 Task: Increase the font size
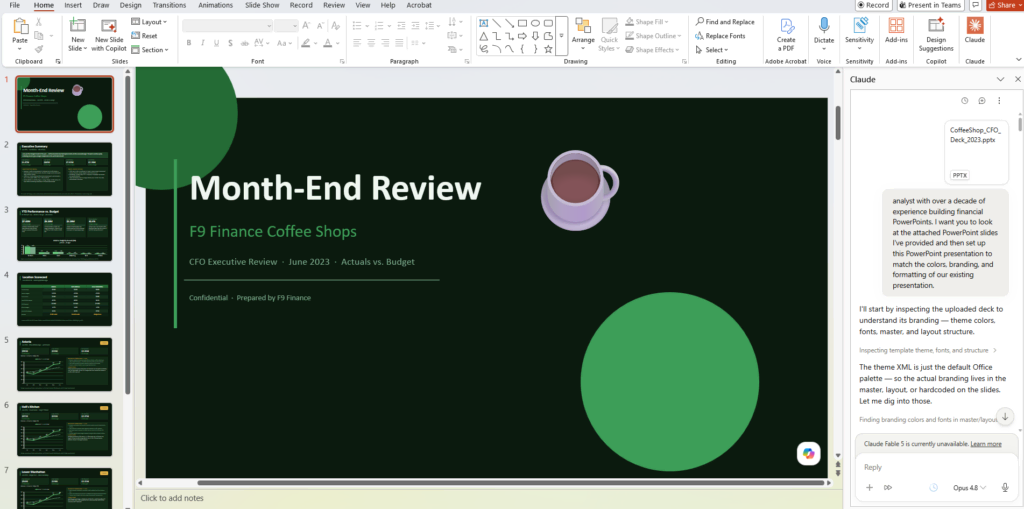(306, 25)
